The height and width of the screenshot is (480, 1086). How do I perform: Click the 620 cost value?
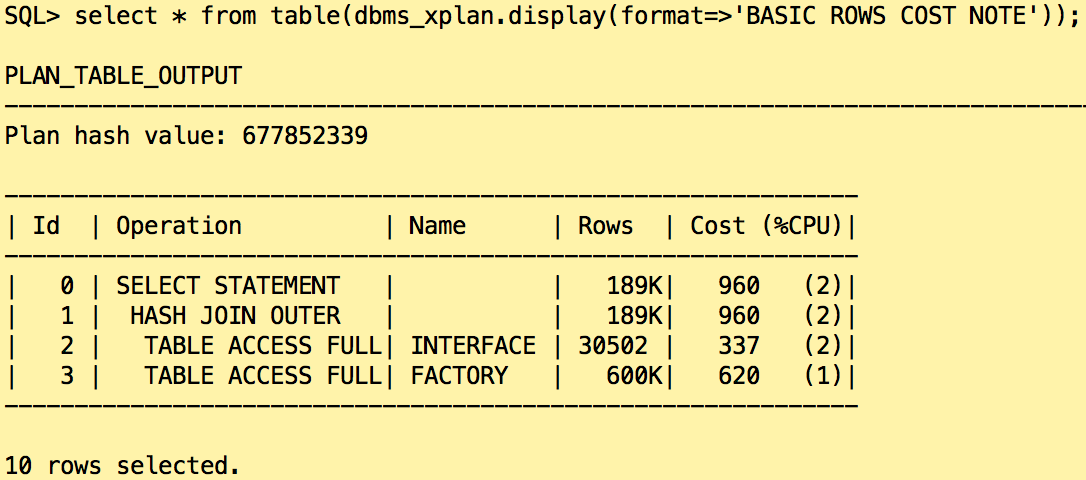(738, 375)
